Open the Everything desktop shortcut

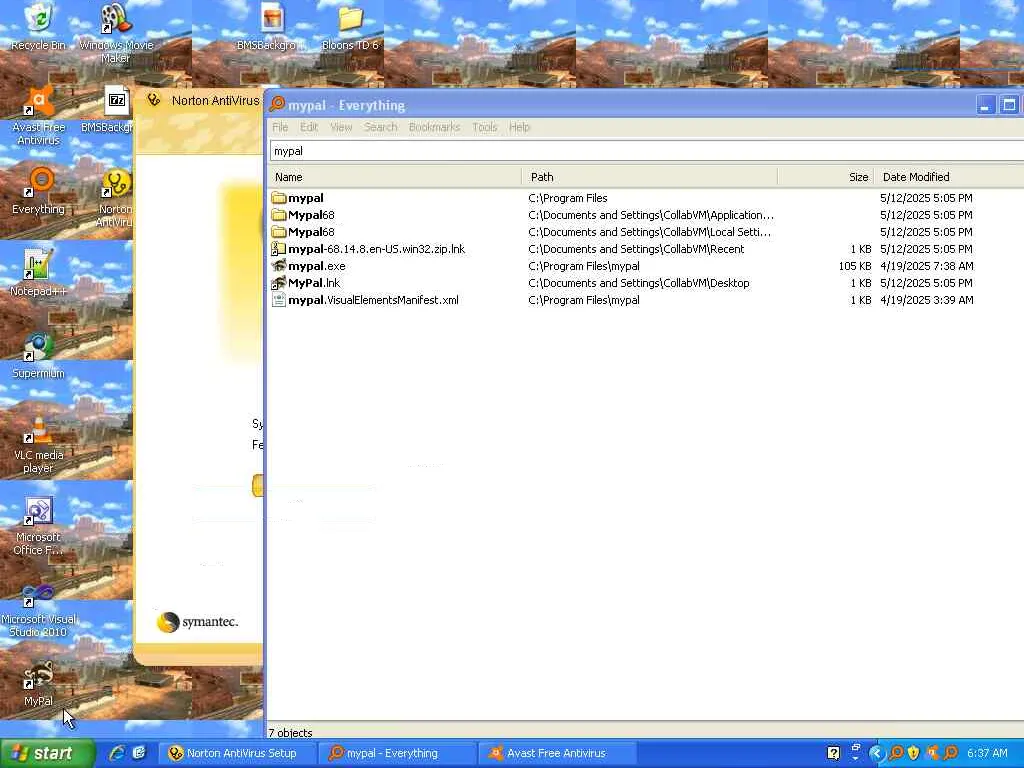click(x=39, y=191)
